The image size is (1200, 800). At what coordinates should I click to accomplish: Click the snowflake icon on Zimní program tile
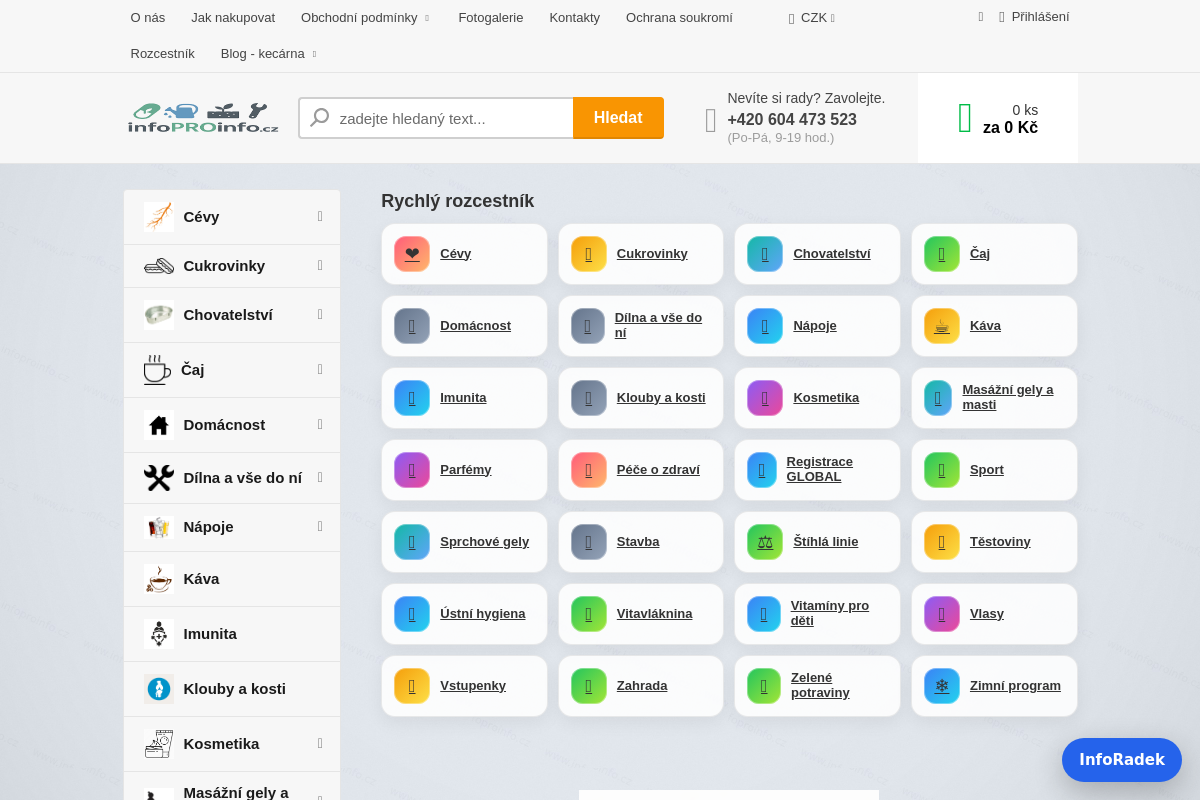(942, 686)
